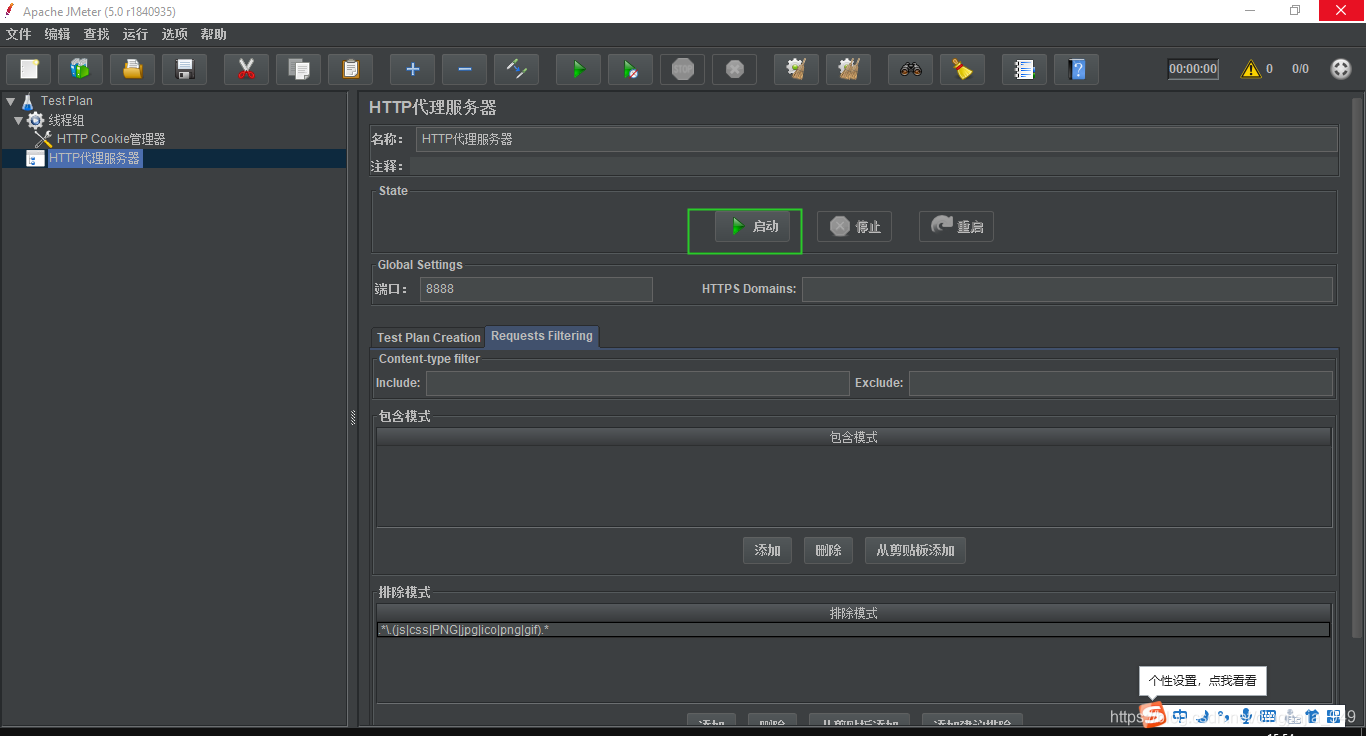Click the 重启 proxy button

pos(956,227)
